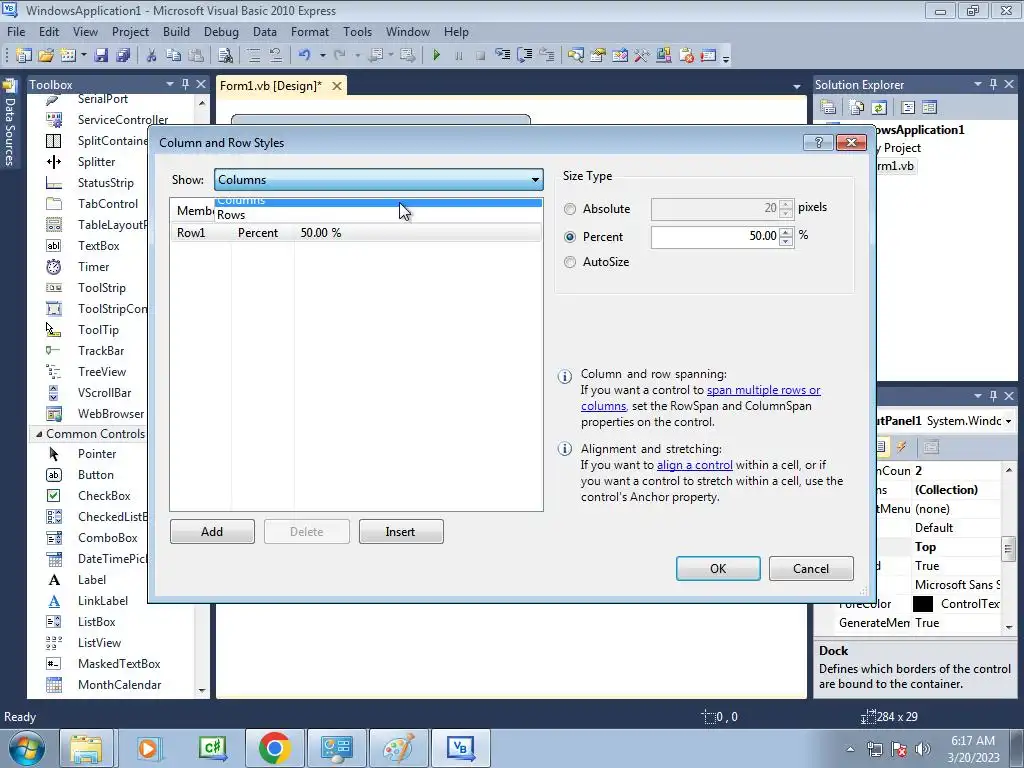Click the Paste toolbar icon
Image resolution: width=1024 pixels, height=768 pixels.
click(x=195, y=56)
